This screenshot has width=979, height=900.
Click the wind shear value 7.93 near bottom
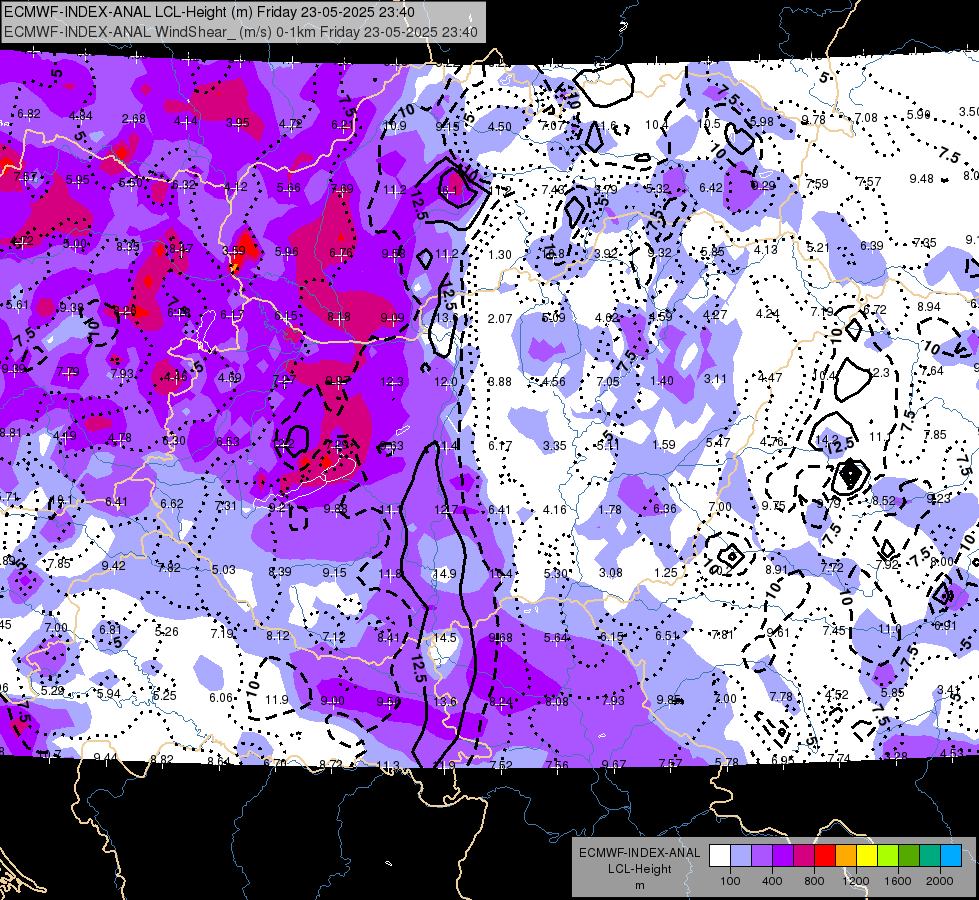[612, 701]
